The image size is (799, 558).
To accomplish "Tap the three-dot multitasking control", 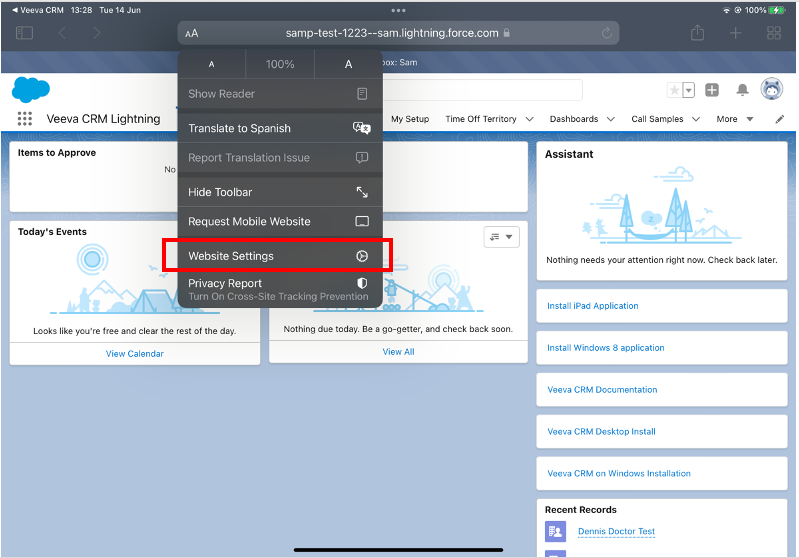I will tap(398, 10).
